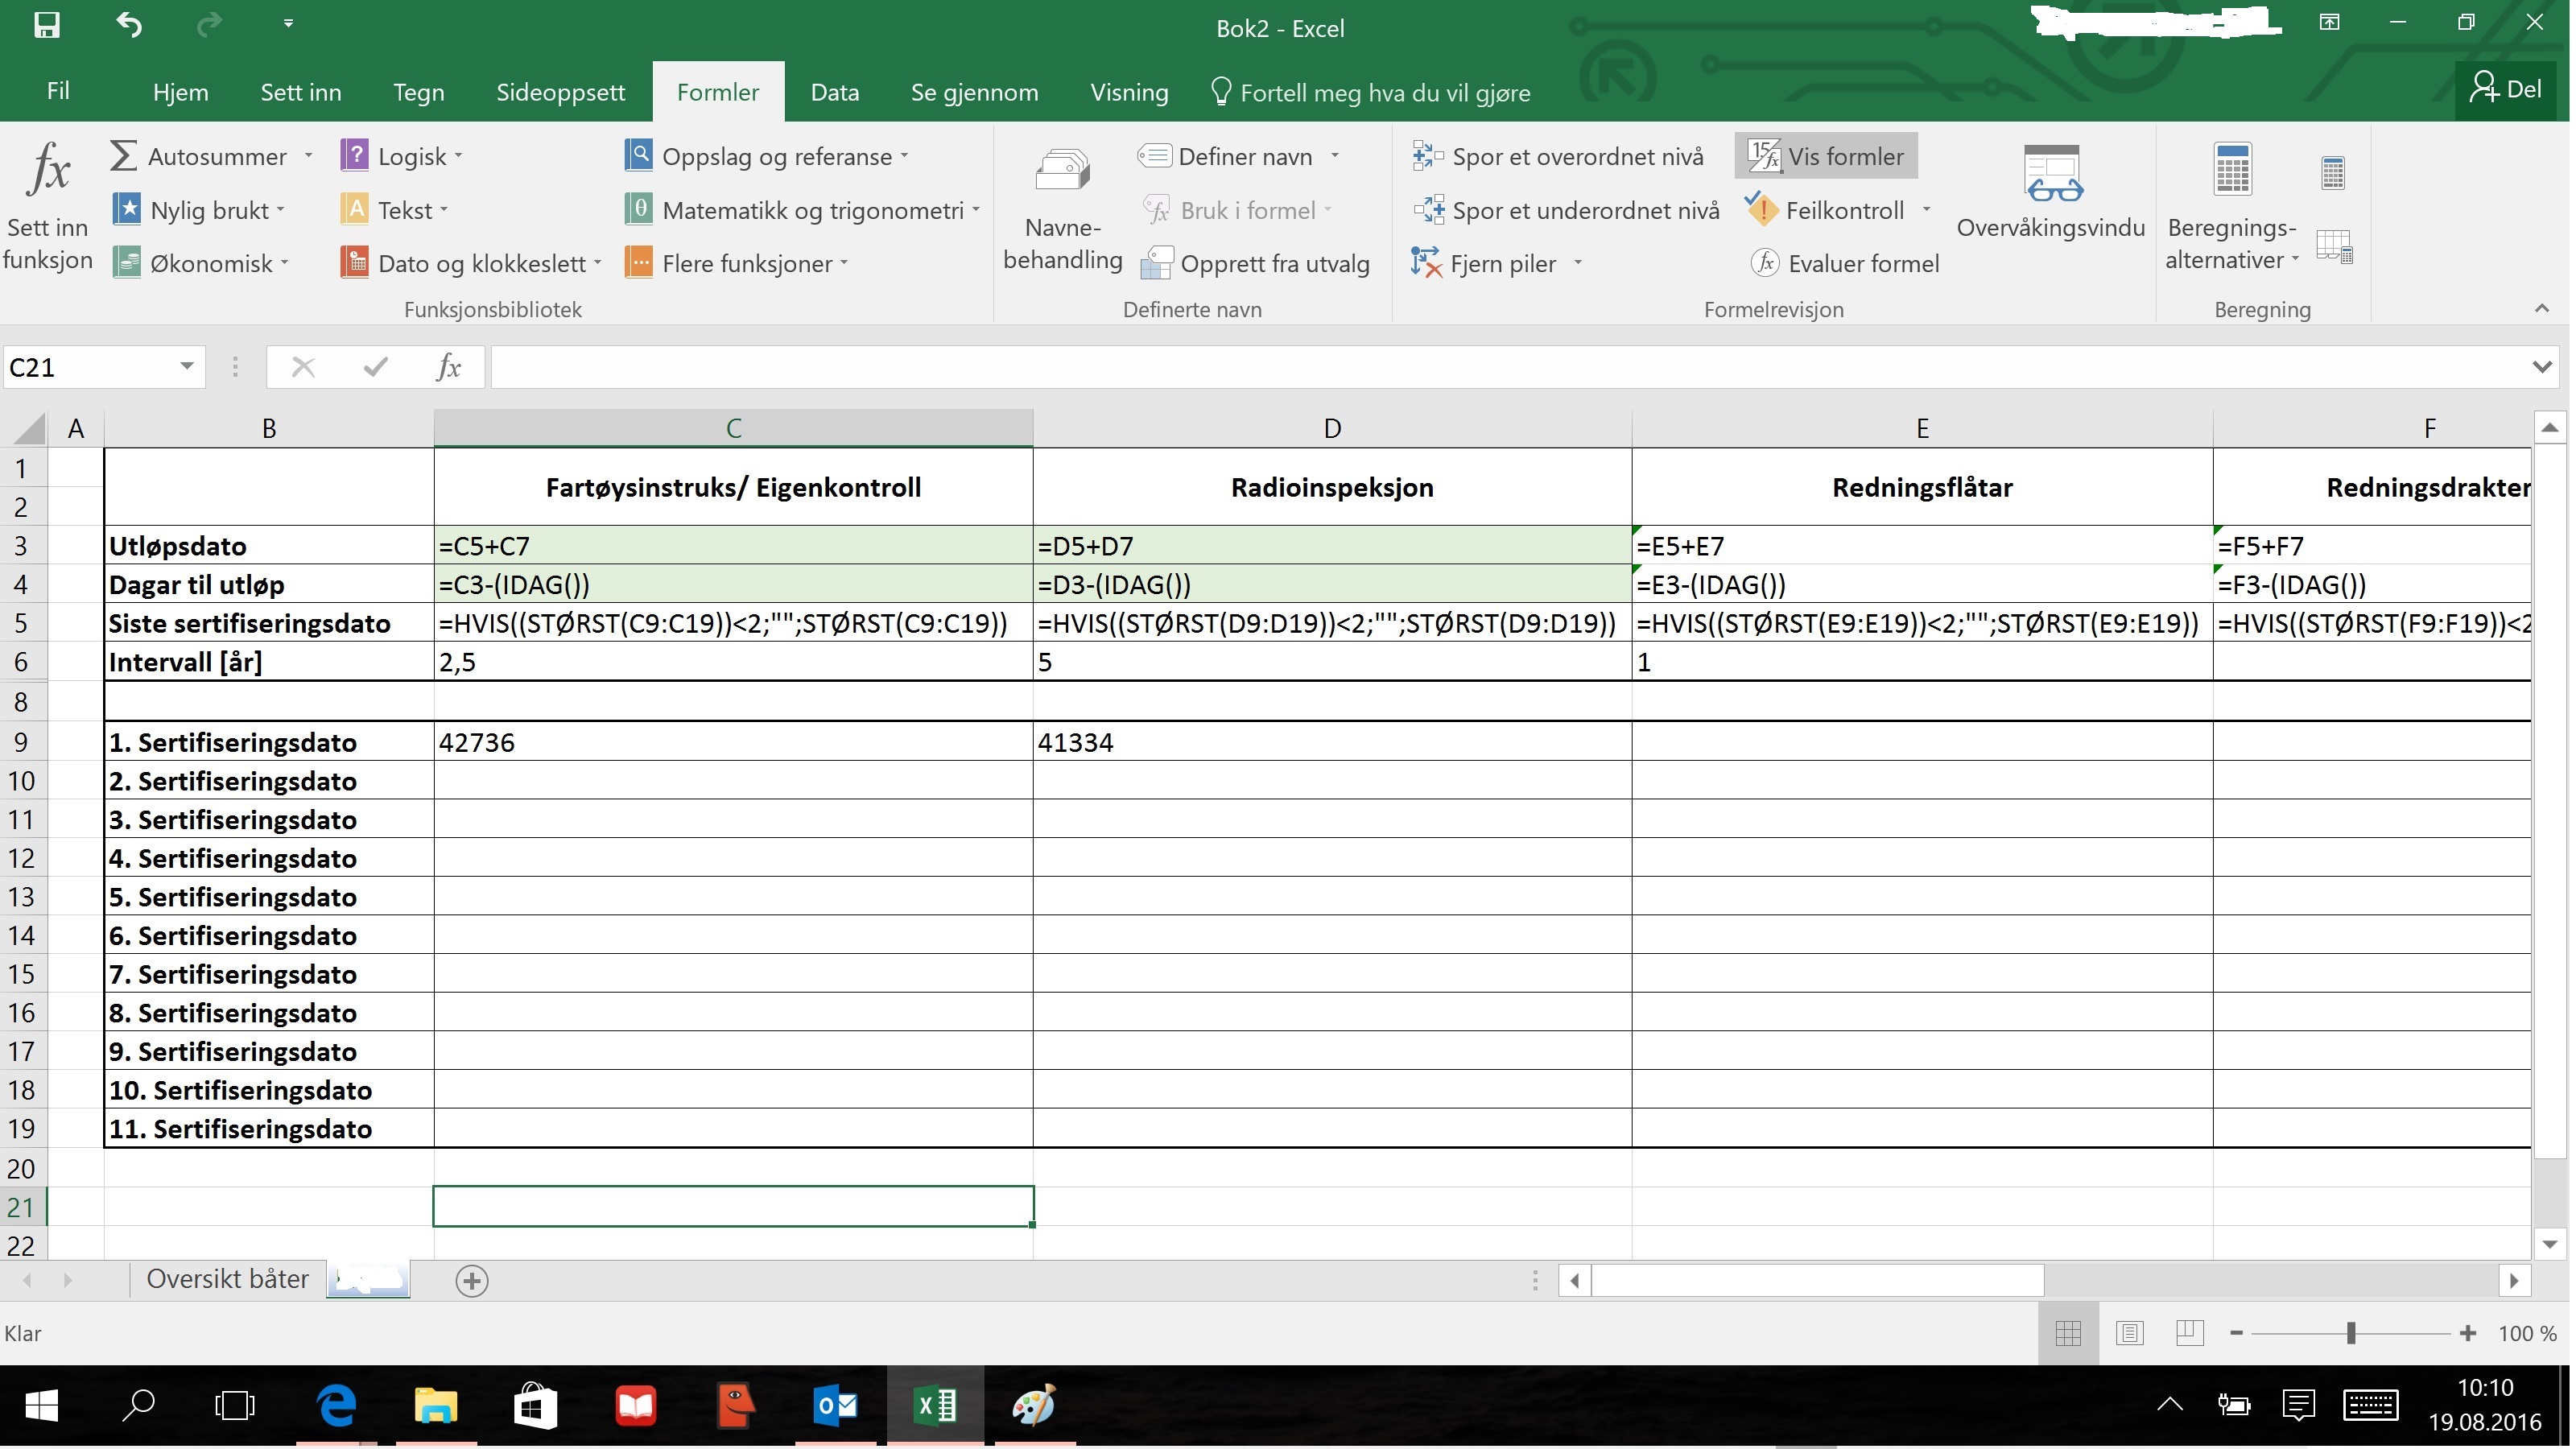Add a new sheet
This screenshot has height=1449, width=2576.
tap(472, 1281)
